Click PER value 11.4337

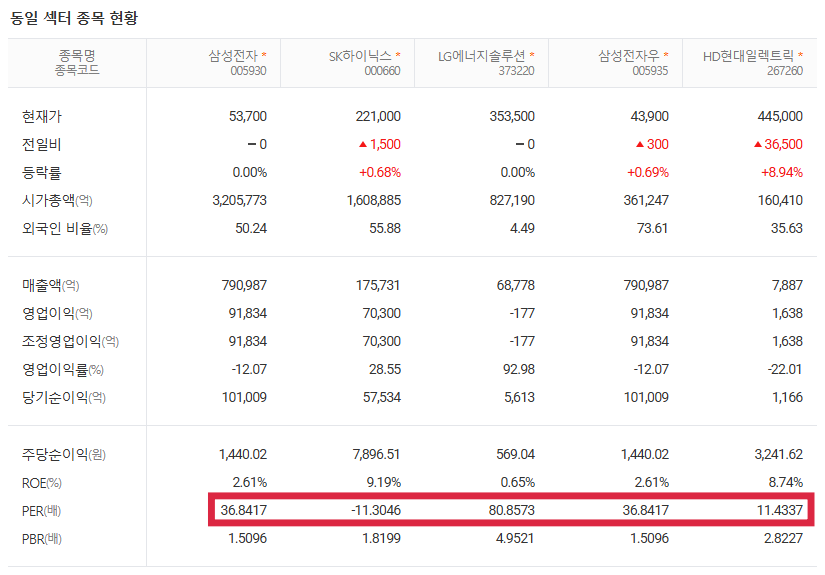click(780, 510)
